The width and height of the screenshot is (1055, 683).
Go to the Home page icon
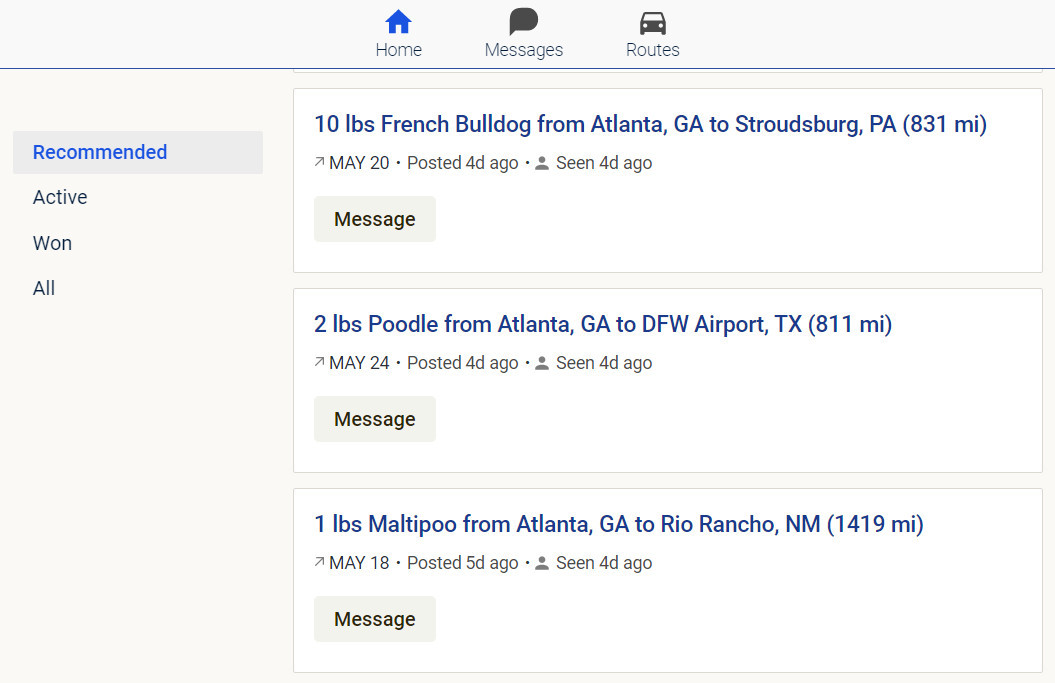point(398,22)
